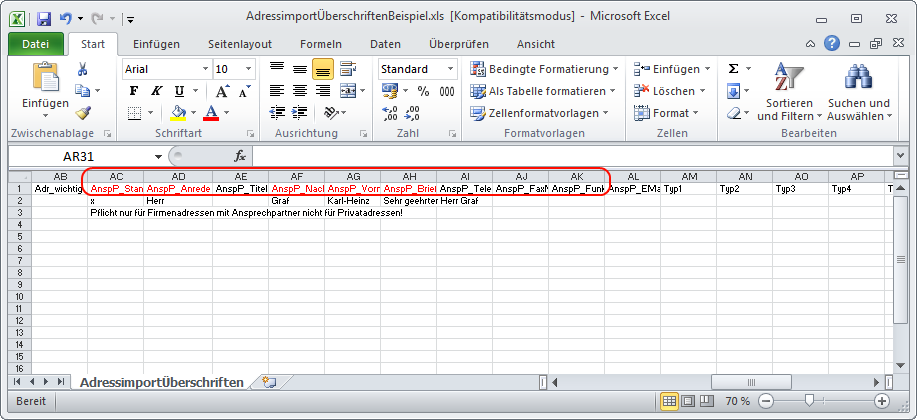This screenshot has width=917, height=420.
Task: Expand the Zellenformatvorlagen gallery
Action: [x=539, y=112]
